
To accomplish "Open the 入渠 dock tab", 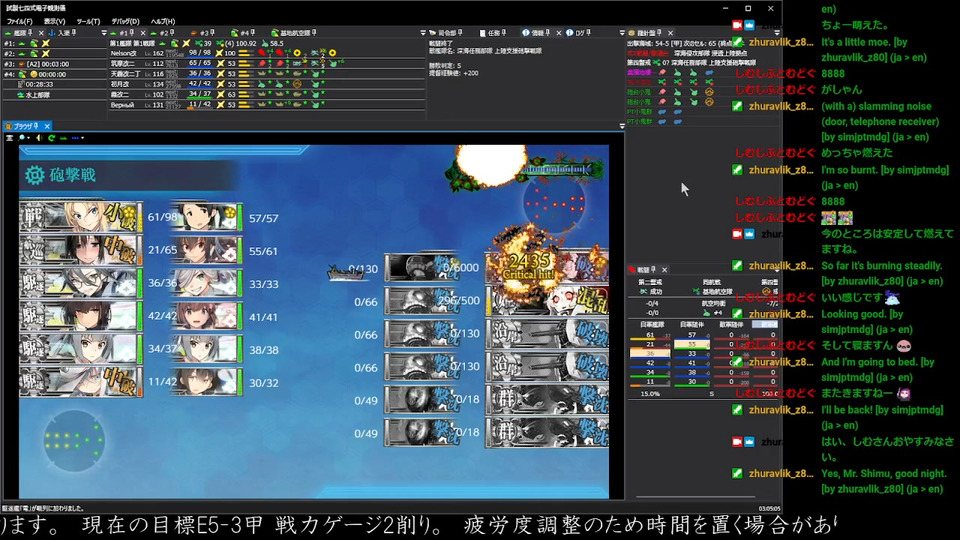I will pyautogui.click(x=64, y=33).
